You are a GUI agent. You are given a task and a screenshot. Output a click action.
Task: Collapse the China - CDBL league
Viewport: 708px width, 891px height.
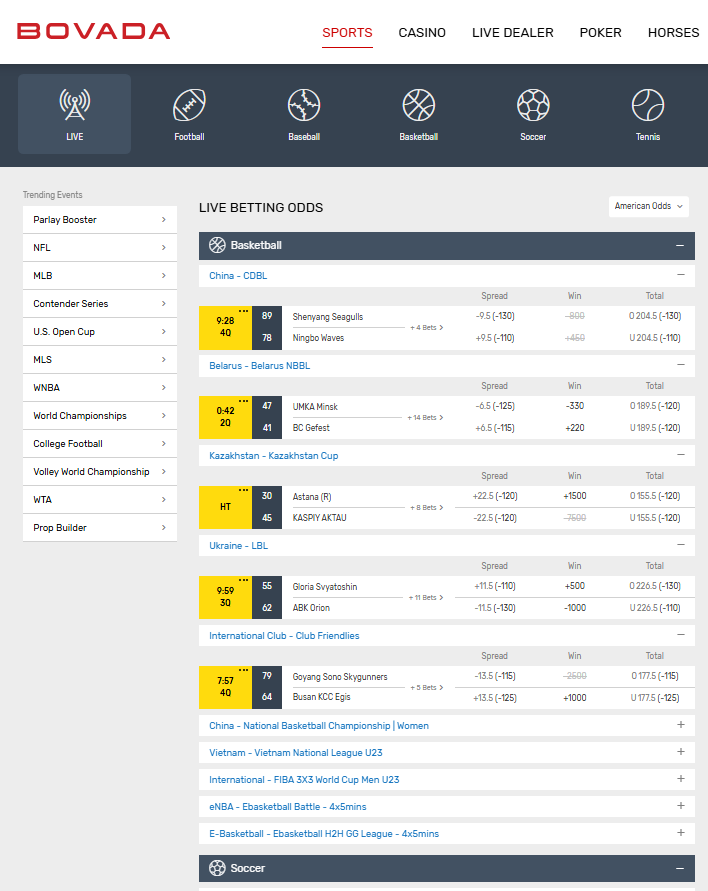680,275
